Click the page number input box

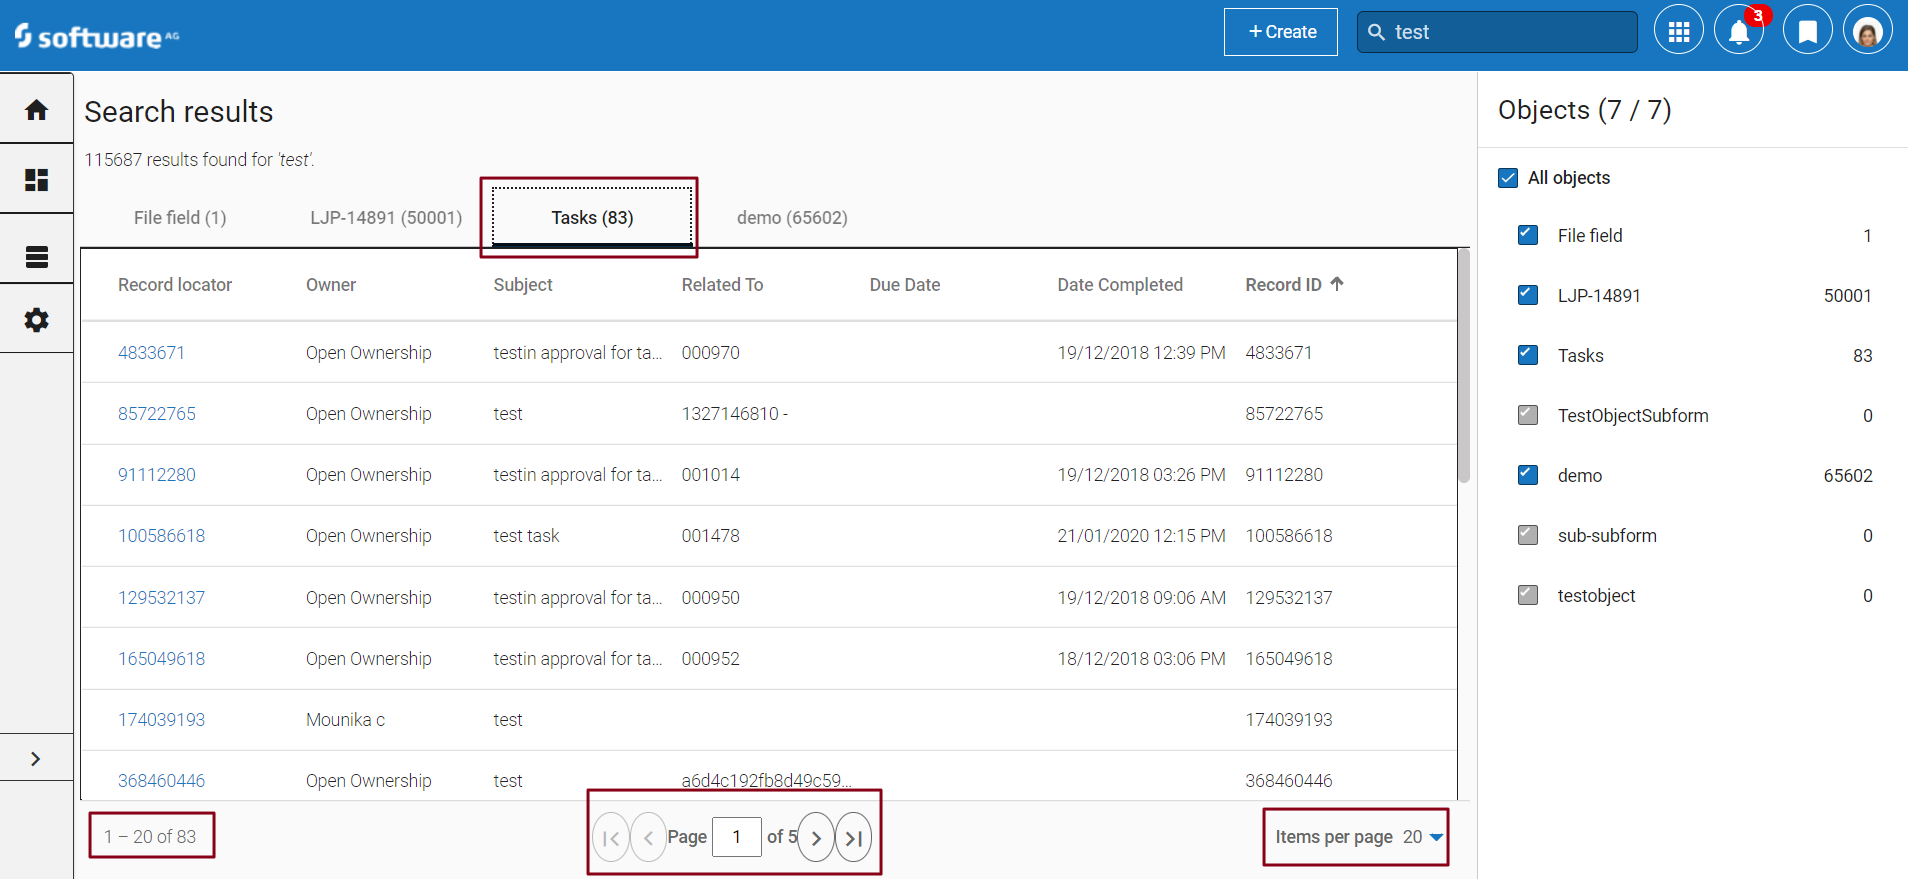[x=737, y=837]
